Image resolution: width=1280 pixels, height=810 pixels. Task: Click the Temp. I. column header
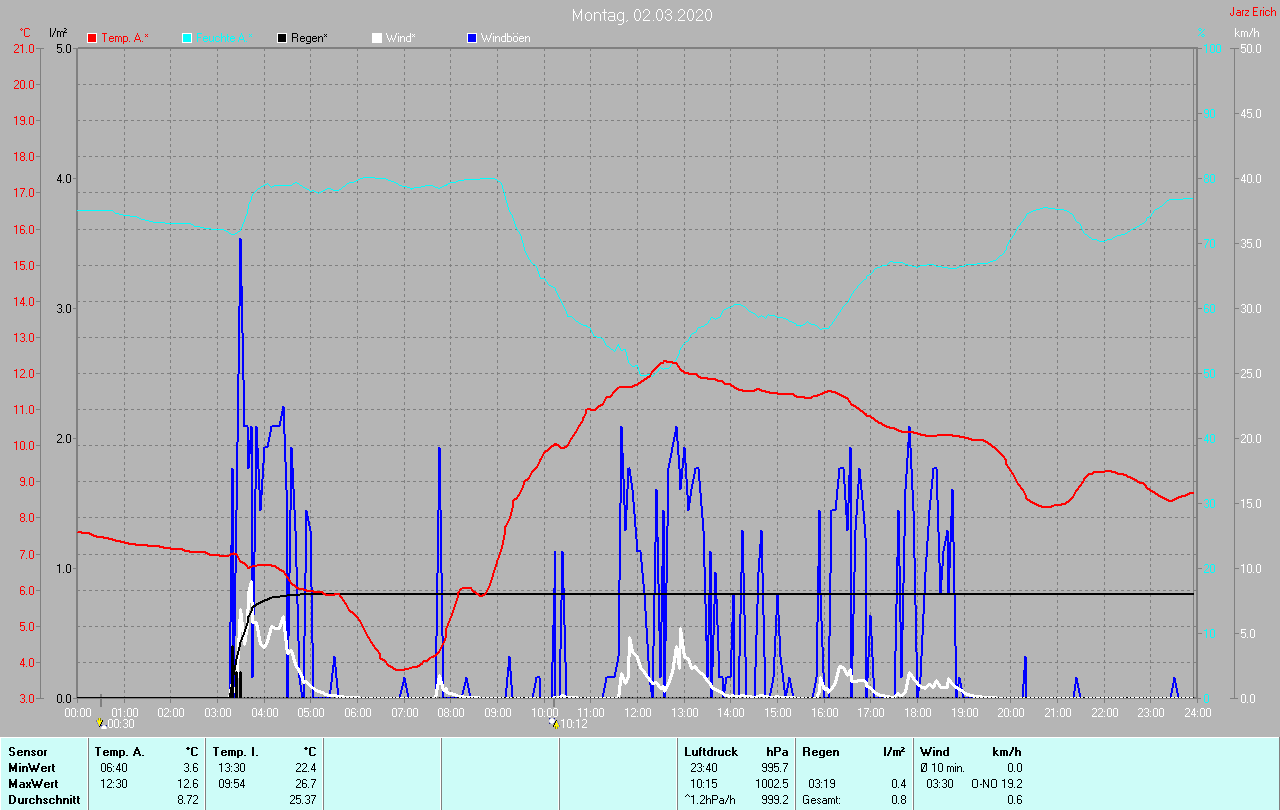[235, 752]
